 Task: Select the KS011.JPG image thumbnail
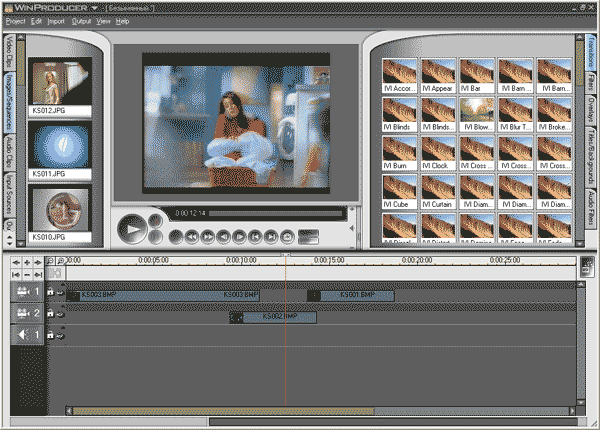(x=62, y=147)
